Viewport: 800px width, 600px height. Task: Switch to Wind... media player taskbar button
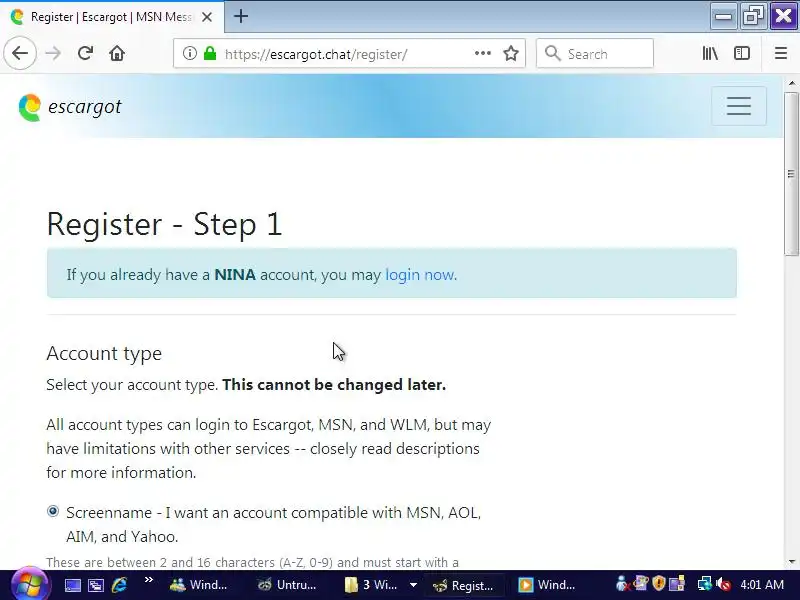click(x=548, y=585)
